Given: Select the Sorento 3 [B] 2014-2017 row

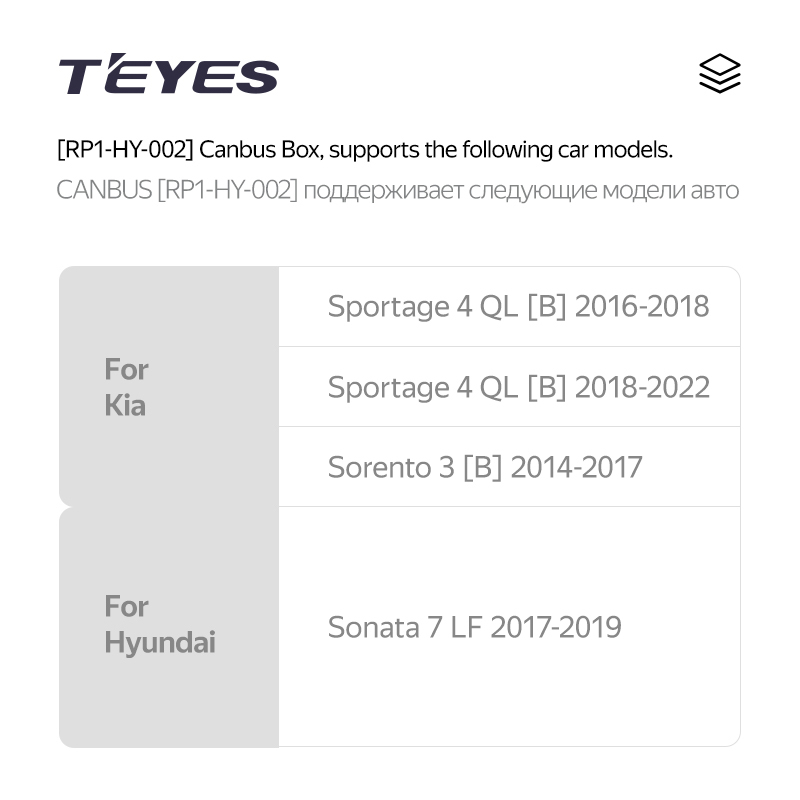Looking at the screenshot, I should tap(509, 467).
